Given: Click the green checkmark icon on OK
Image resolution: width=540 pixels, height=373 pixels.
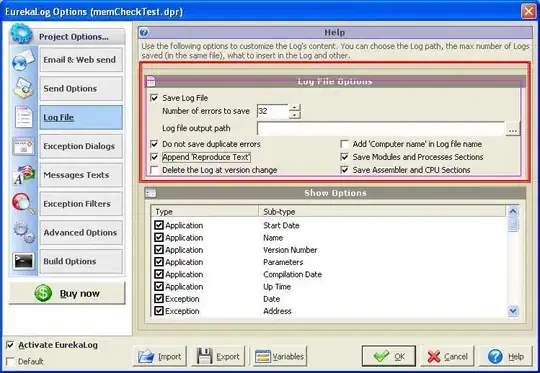Looking at the screenshot, I should (381, 356).
